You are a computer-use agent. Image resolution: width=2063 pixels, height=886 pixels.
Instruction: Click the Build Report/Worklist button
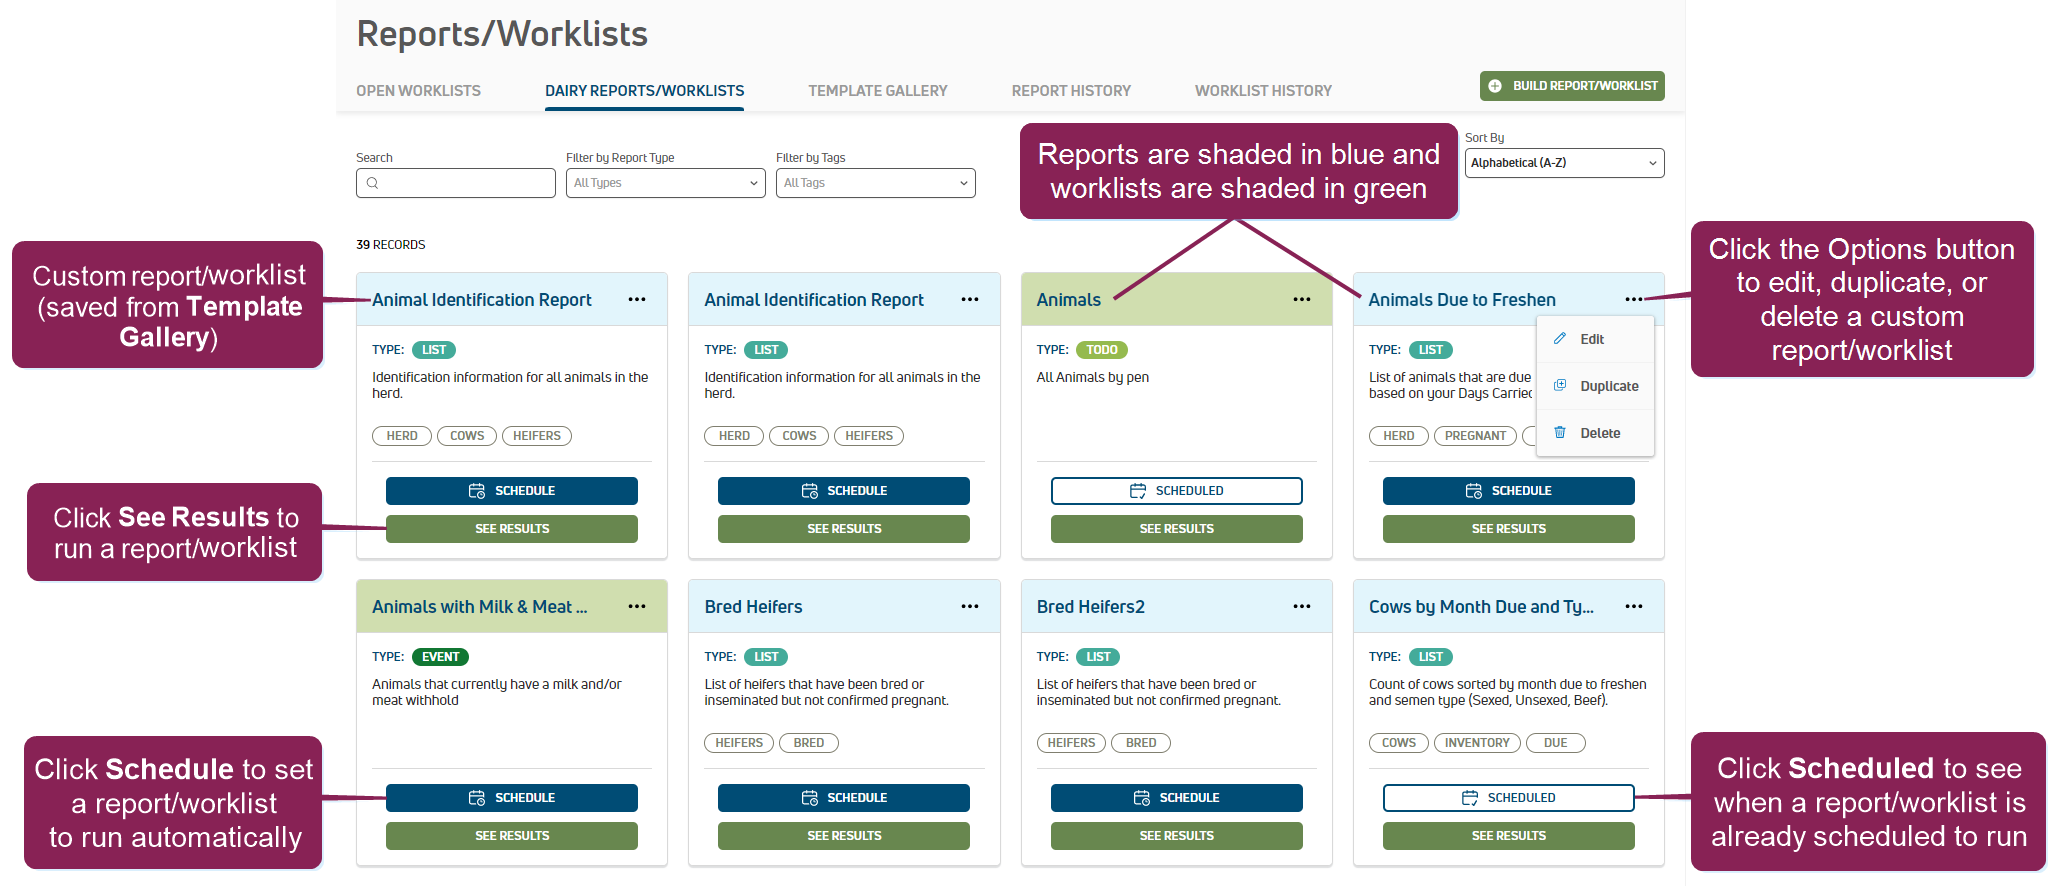(1572, 86)
